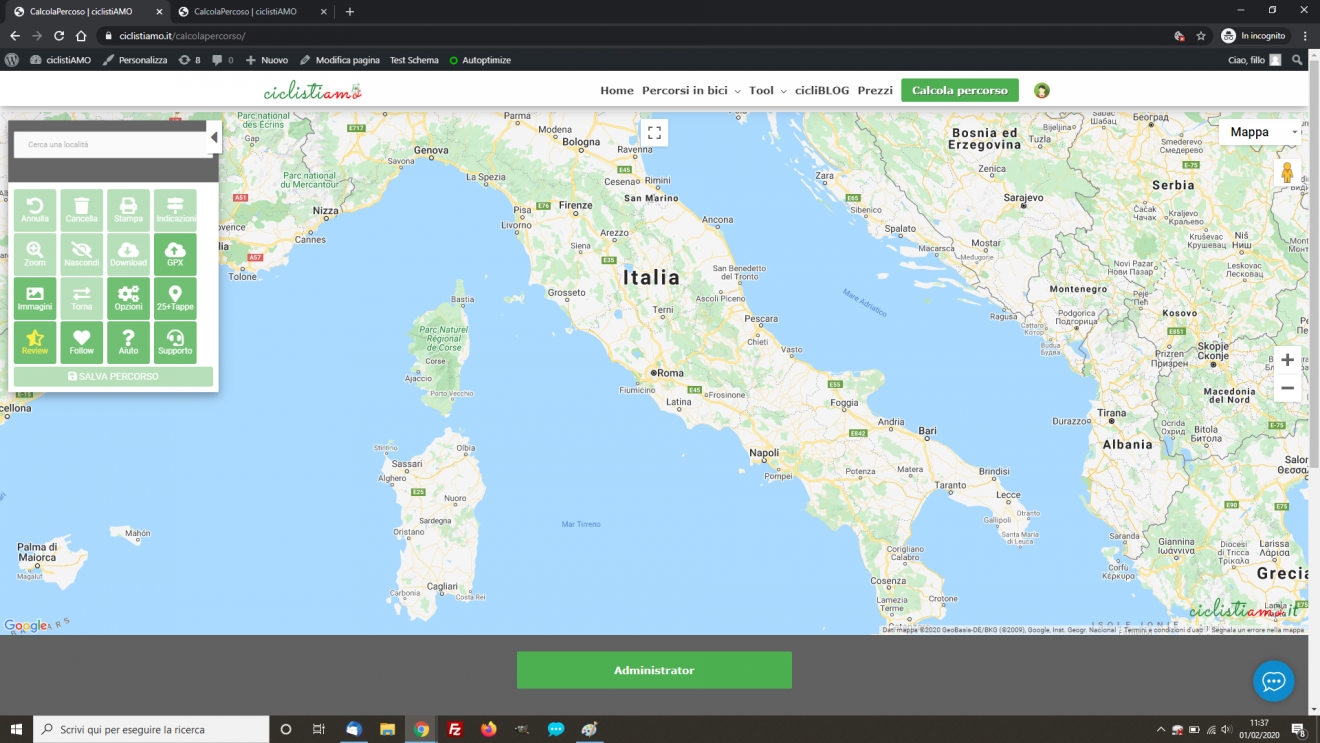
Task: Click the Review star tool
Action: click(35, 342)
